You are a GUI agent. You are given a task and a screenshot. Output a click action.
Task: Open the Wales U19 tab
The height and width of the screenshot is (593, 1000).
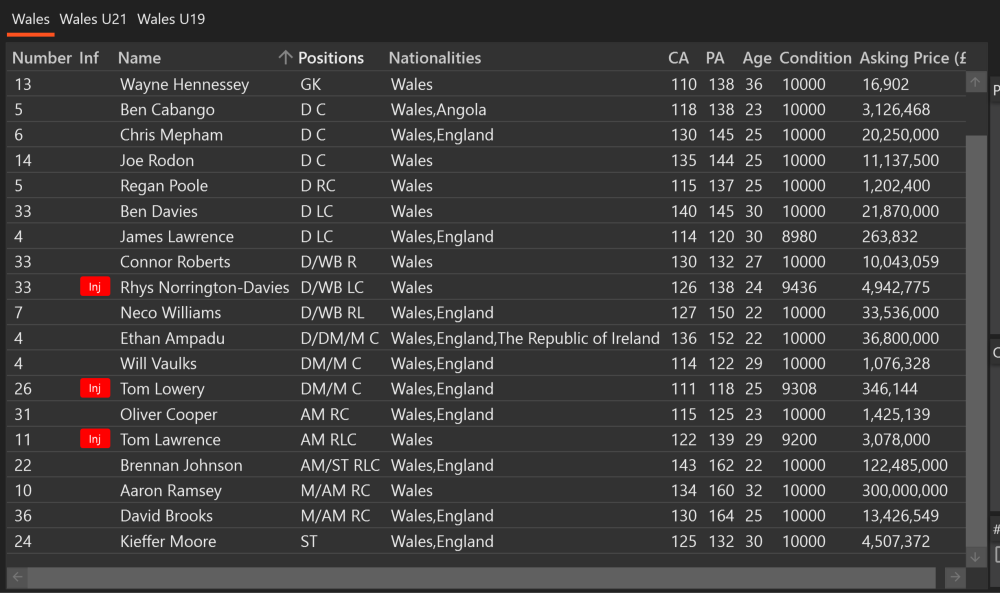point(171,19)
